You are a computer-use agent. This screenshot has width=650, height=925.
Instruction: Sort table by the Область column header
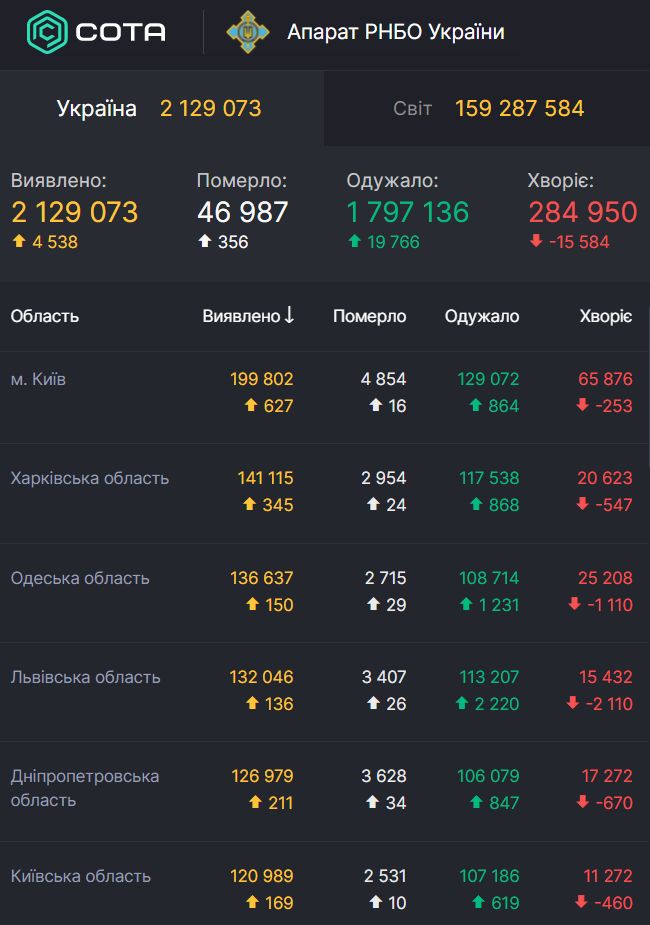coord(45,316)
